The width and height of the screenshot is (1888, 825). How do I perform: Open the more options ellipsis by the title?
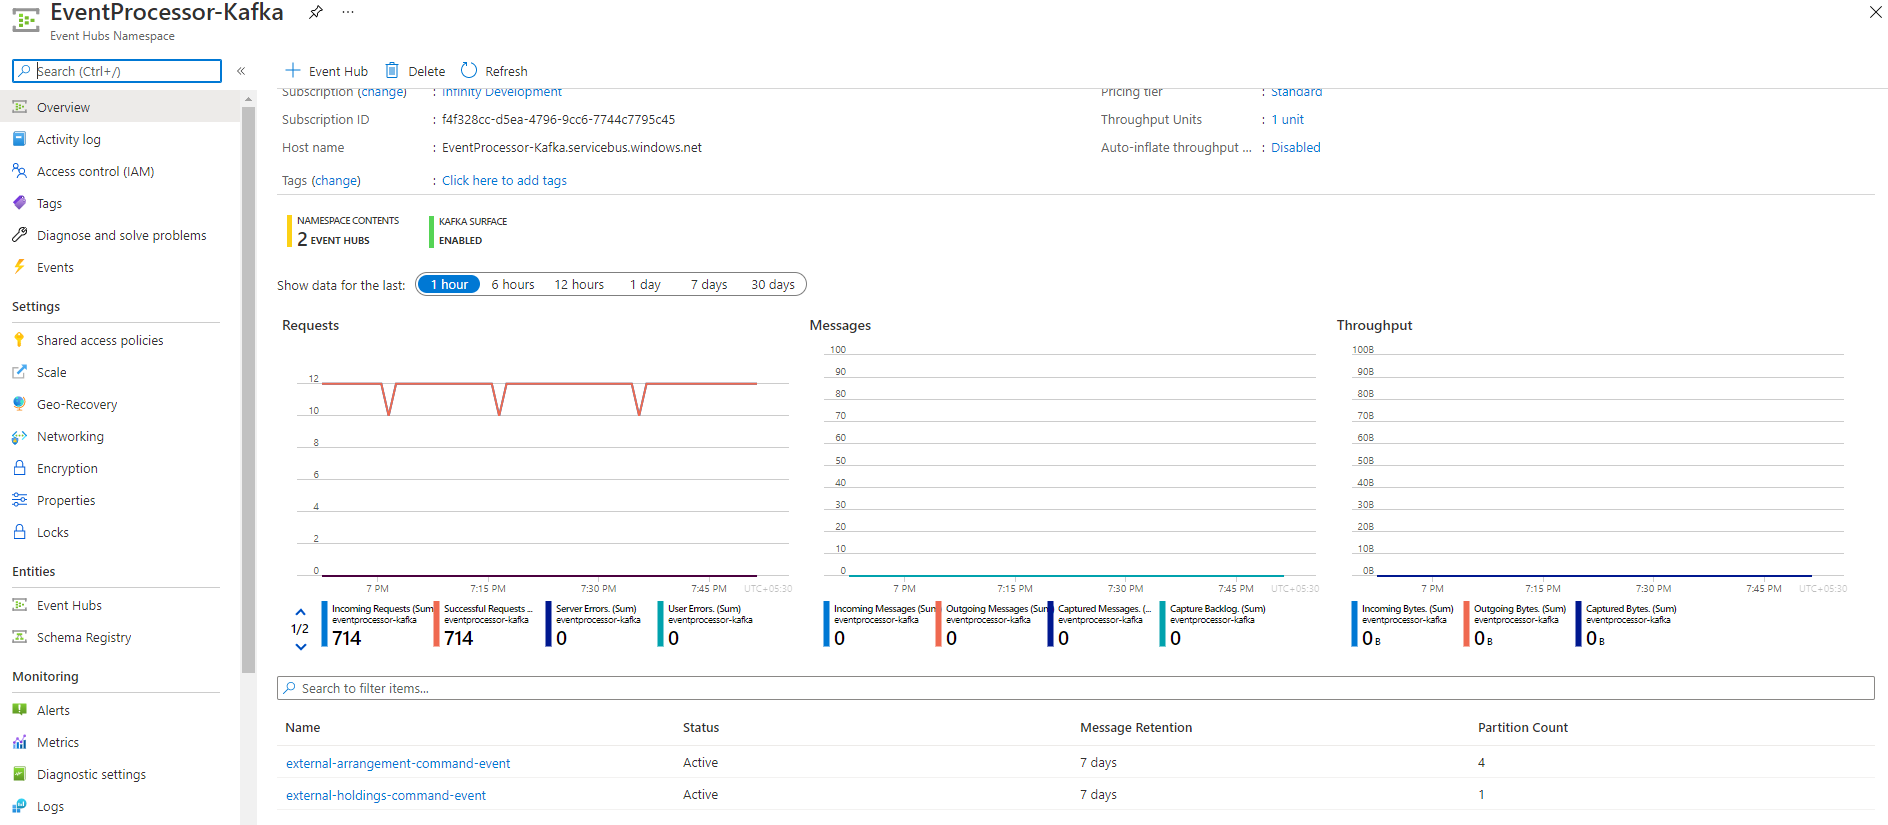tap(348, 12)
